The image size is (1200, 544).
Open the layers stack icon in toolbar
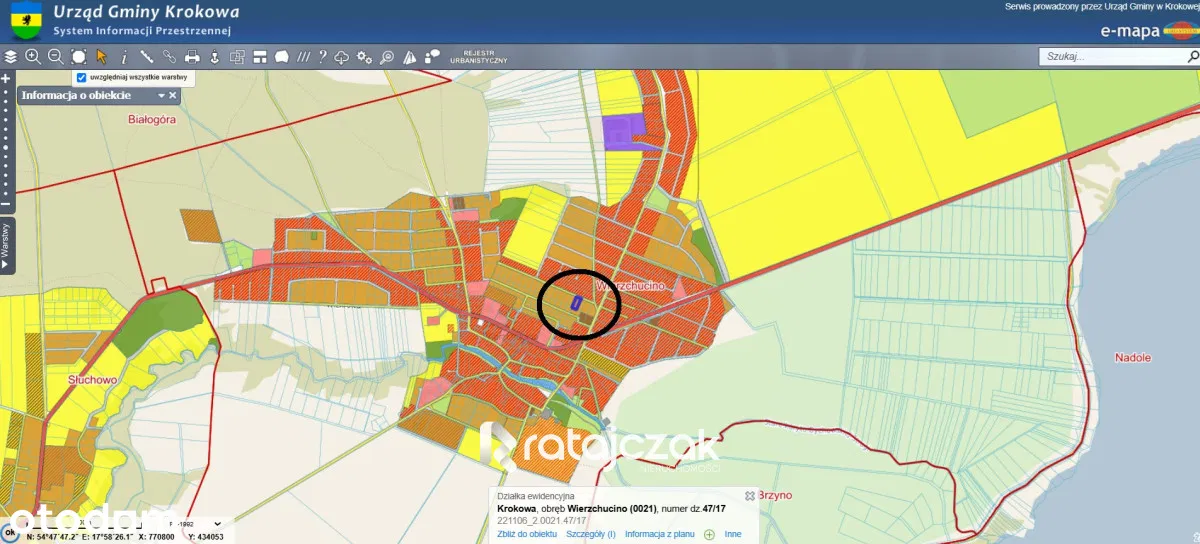click(x=11, y=57)
